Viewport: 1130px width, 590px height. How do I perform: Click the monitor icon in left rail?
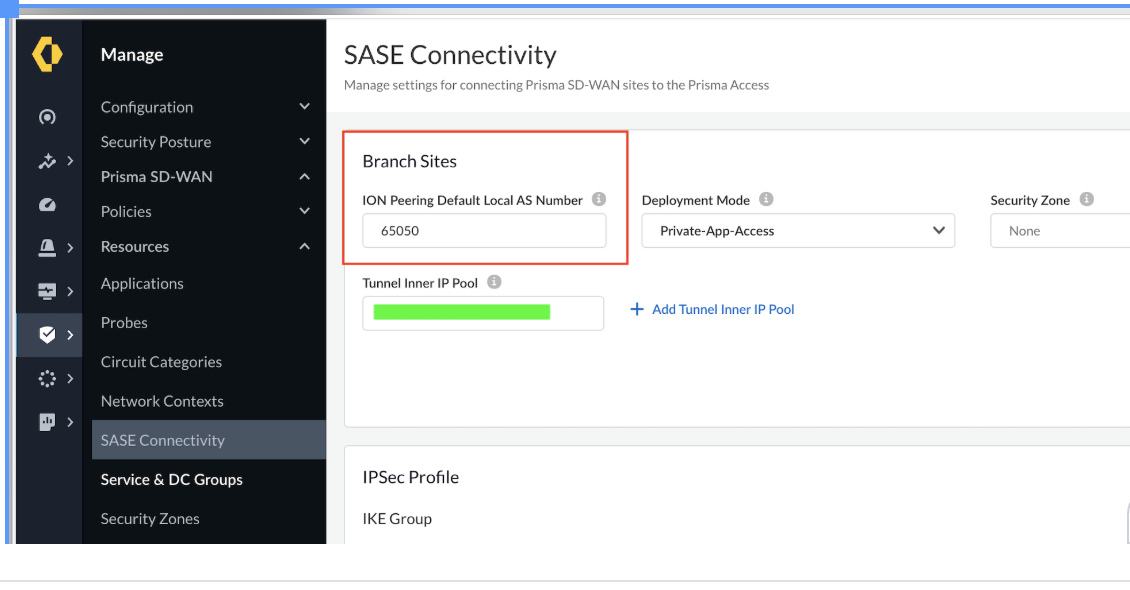click(x=47, y=291)
